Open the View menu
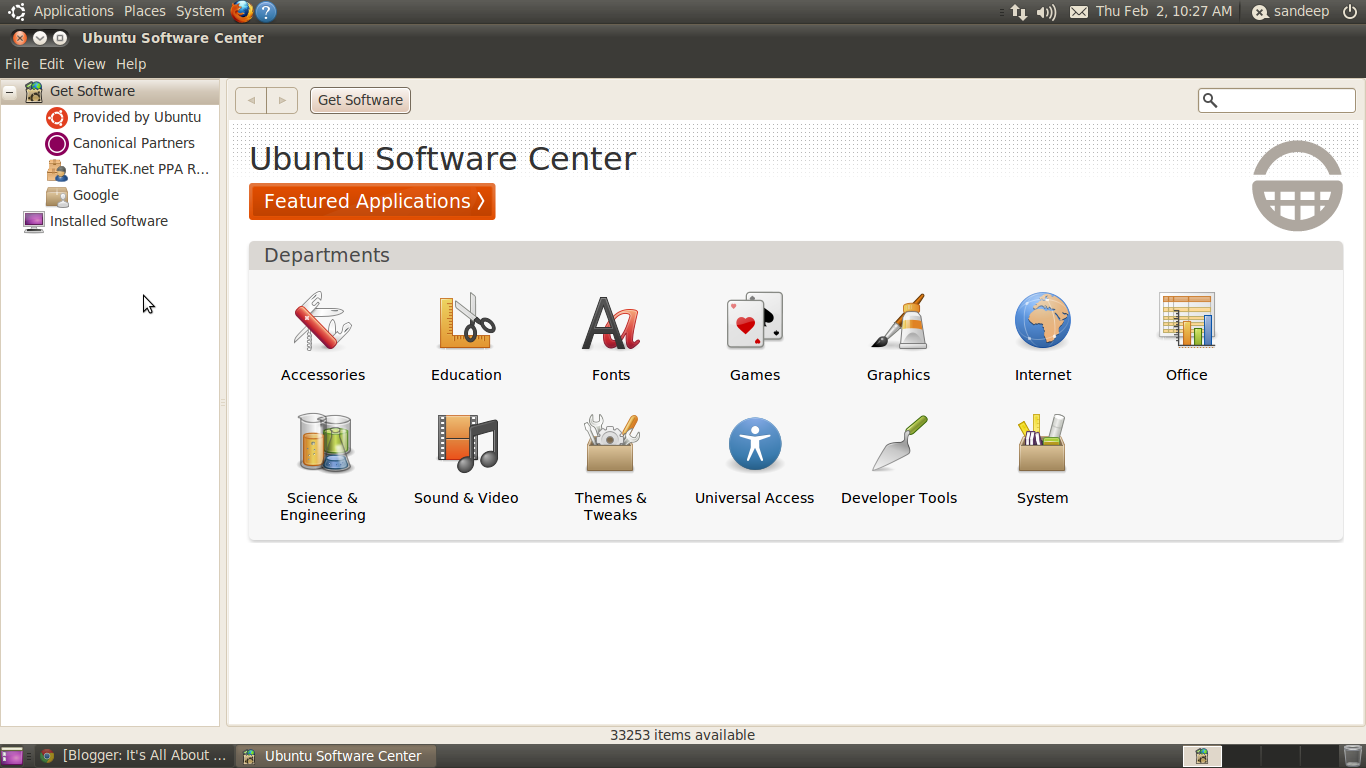Image resolution: width=1366 pixels, height=768 pixels. click(x=89, y=63)
